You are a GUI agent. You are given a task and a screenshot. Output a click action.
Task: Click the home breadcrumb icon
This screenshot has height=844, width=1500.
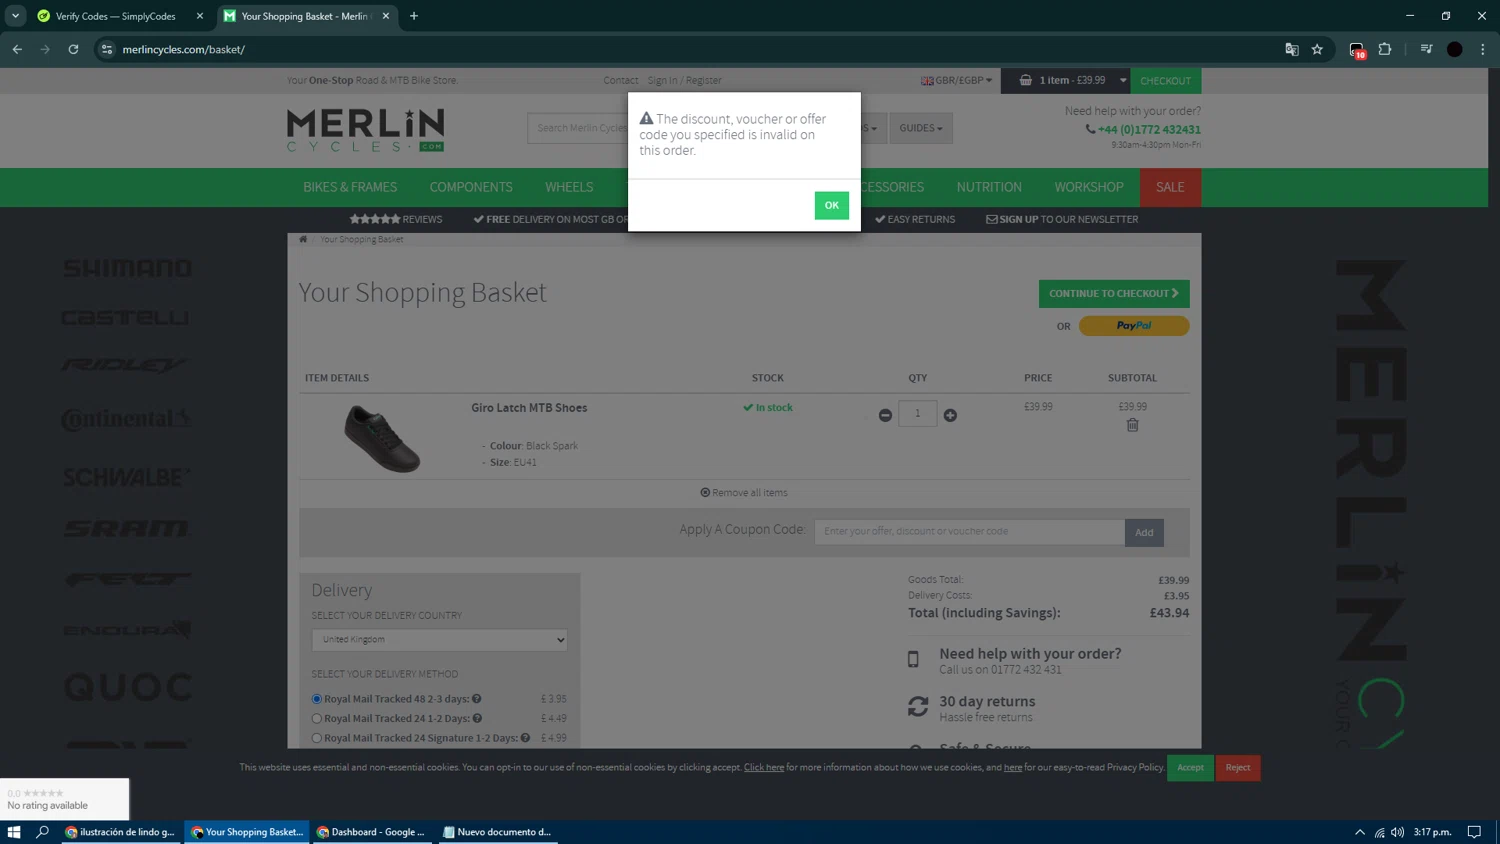click(x=303, y=239)
